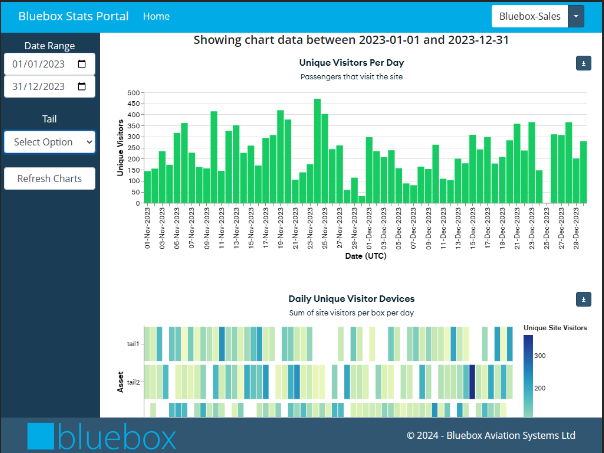Focus the end date field 31/12/2023
Image resolution: width=604 pixels, height=453 pixels.
[38, 87]
